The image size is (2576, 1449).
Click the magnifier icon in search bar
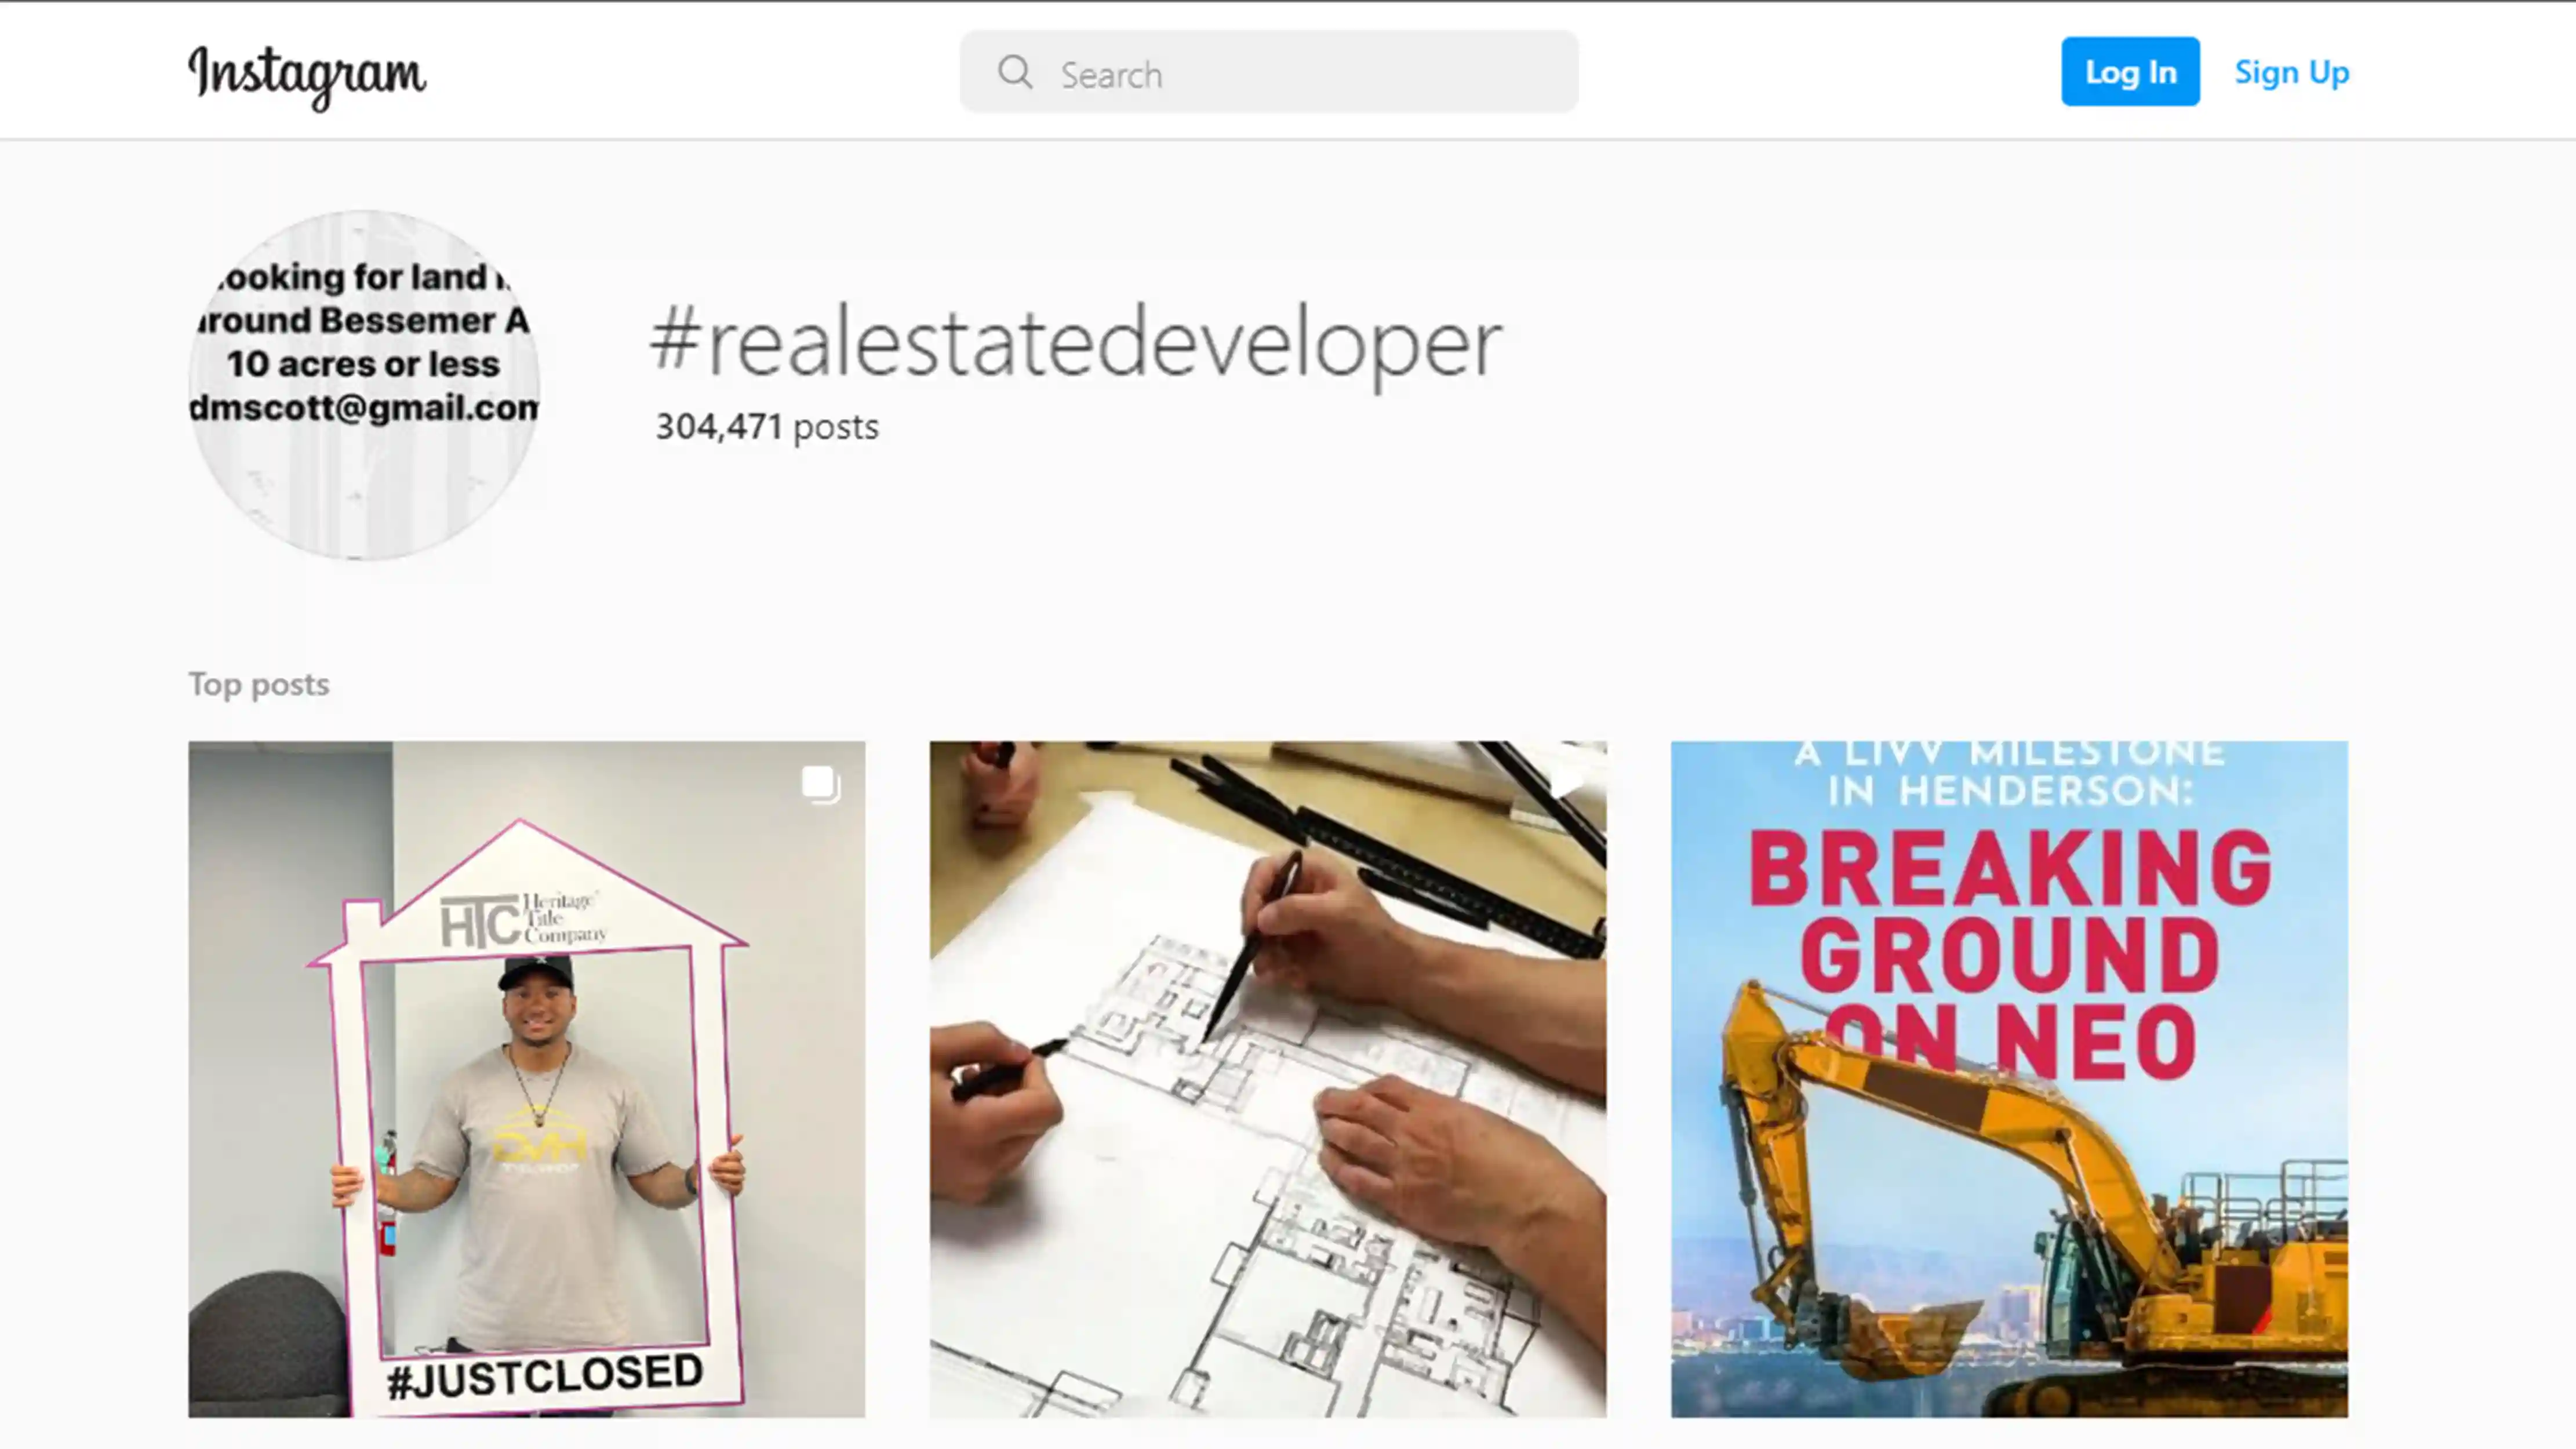click(1014, 72)
